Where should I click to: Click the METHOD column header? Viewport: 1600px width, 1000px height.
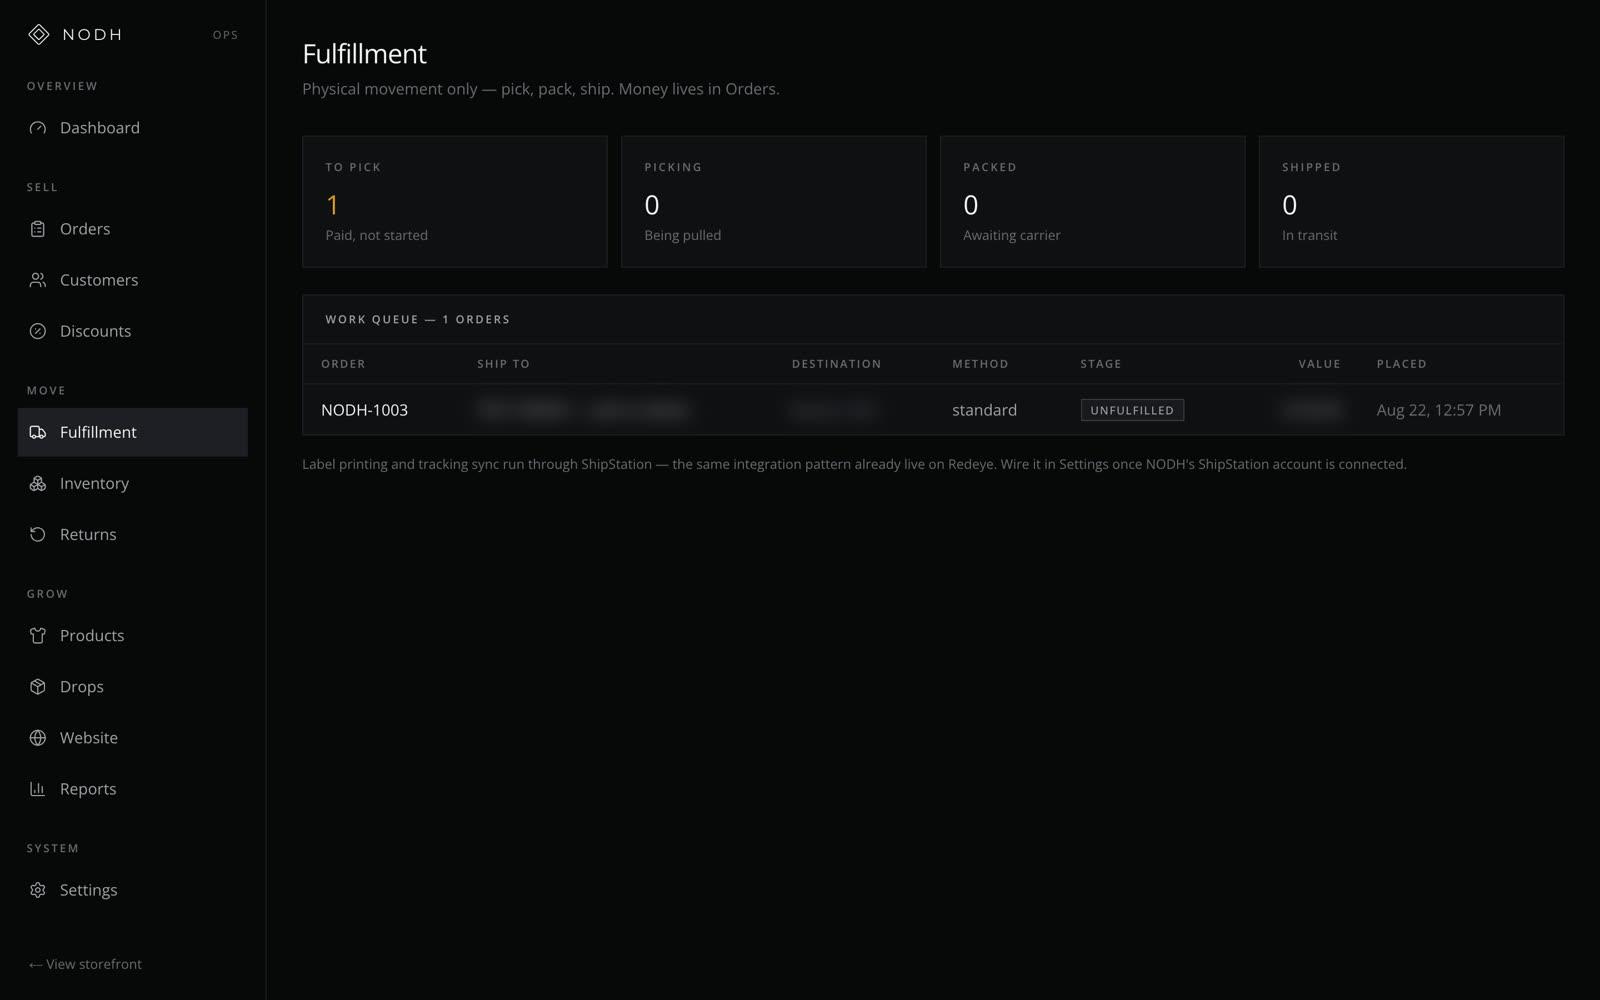point(980,364)
